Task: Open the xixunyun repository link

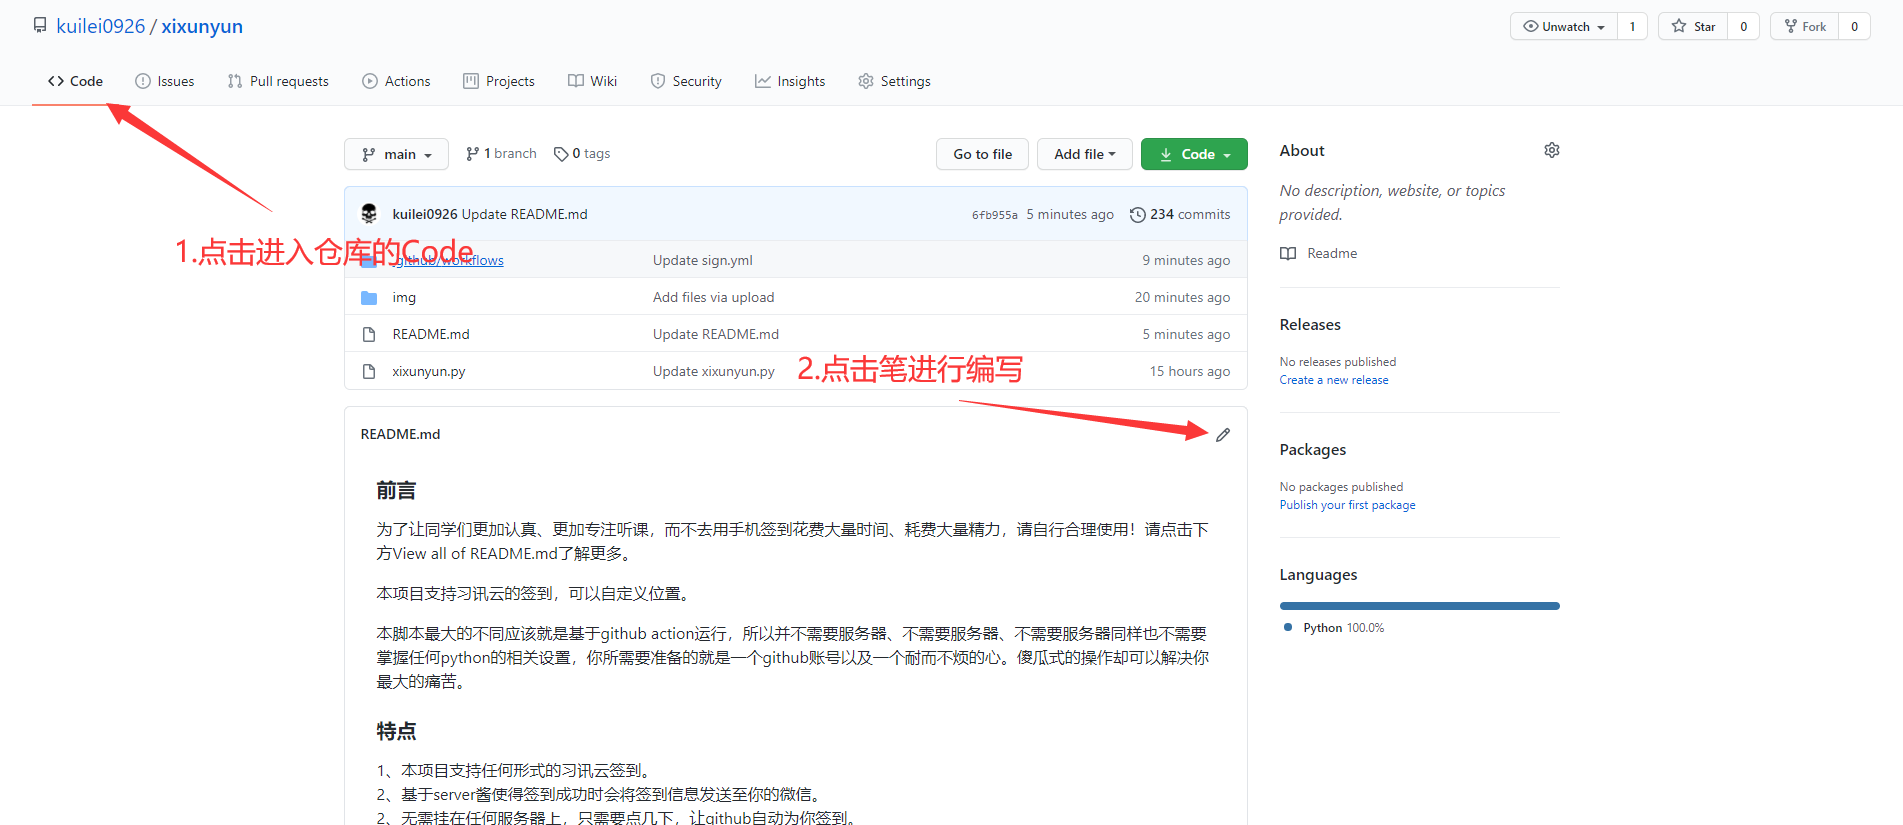Action: pos(202,26)
